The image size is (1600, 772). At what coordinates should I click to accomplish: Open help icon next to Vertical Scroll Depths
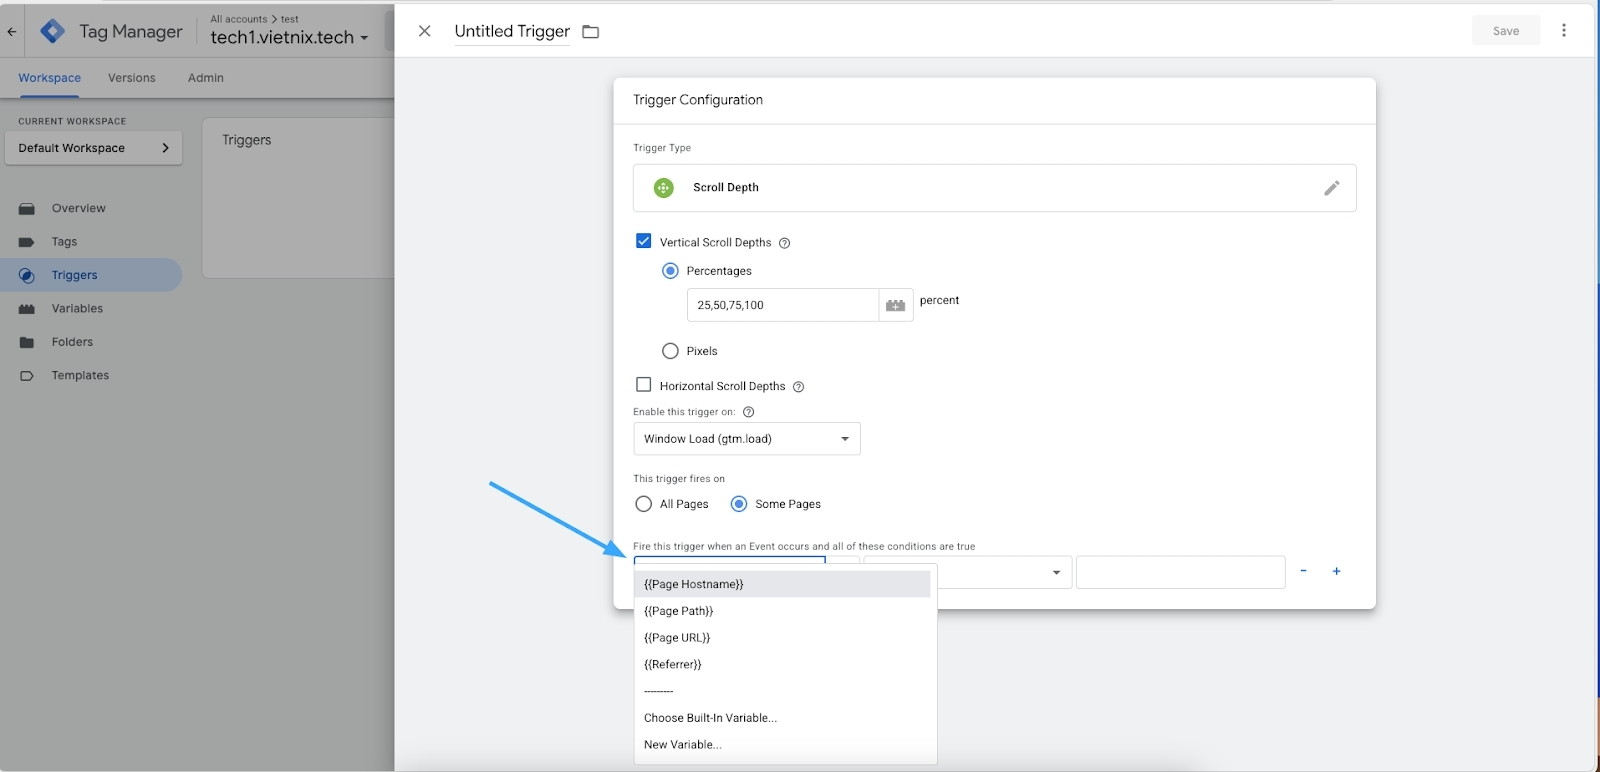point(785,243)
